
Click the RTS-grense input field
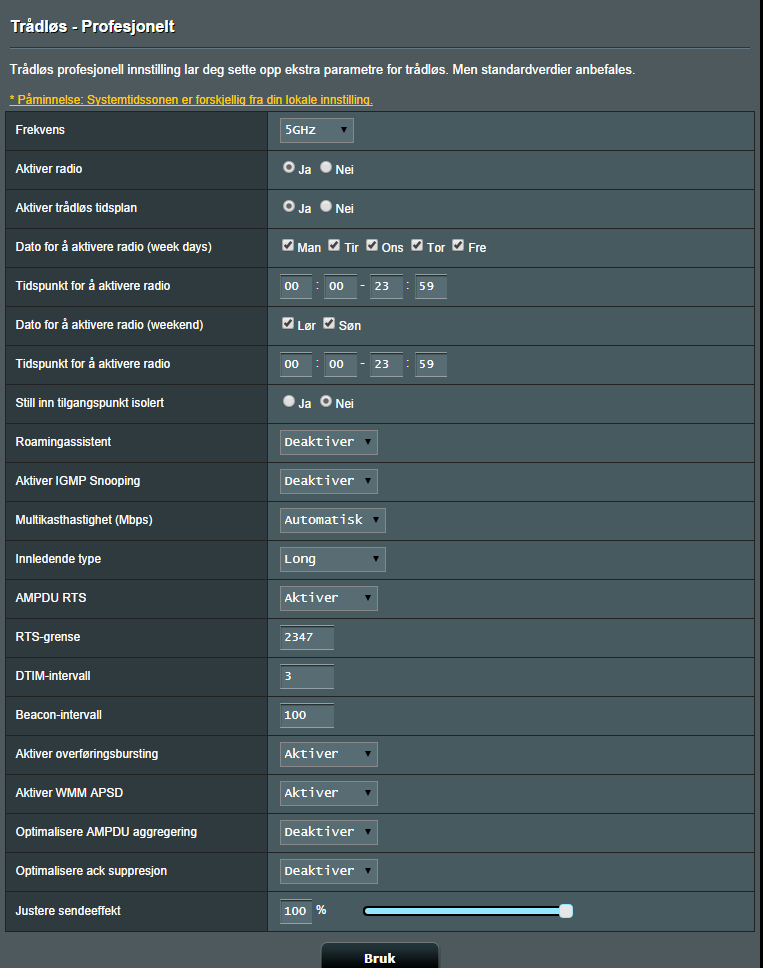coord(307,637)
